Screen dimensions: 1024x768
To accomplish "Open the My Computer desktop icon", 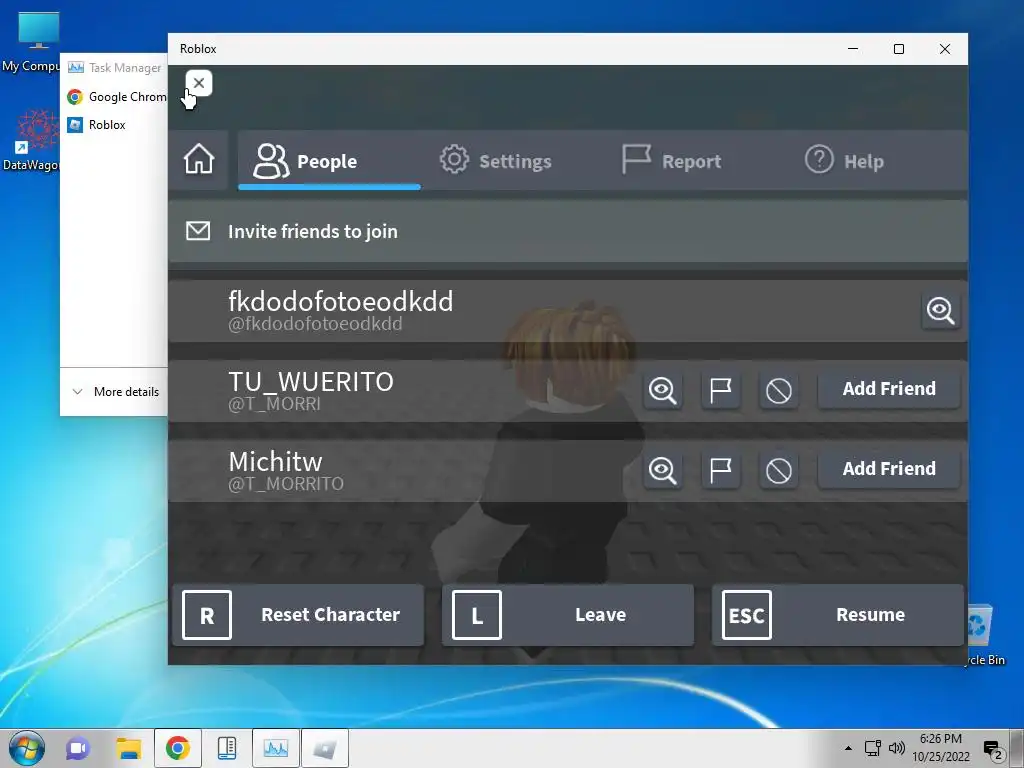I will (34, 42).
